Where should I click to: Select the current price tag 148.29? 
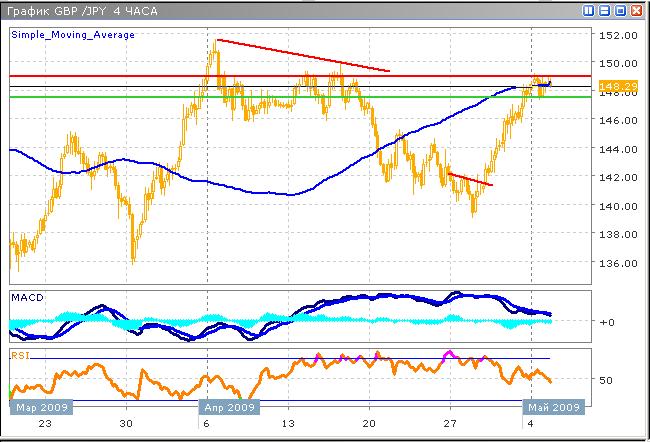(611, 87)
